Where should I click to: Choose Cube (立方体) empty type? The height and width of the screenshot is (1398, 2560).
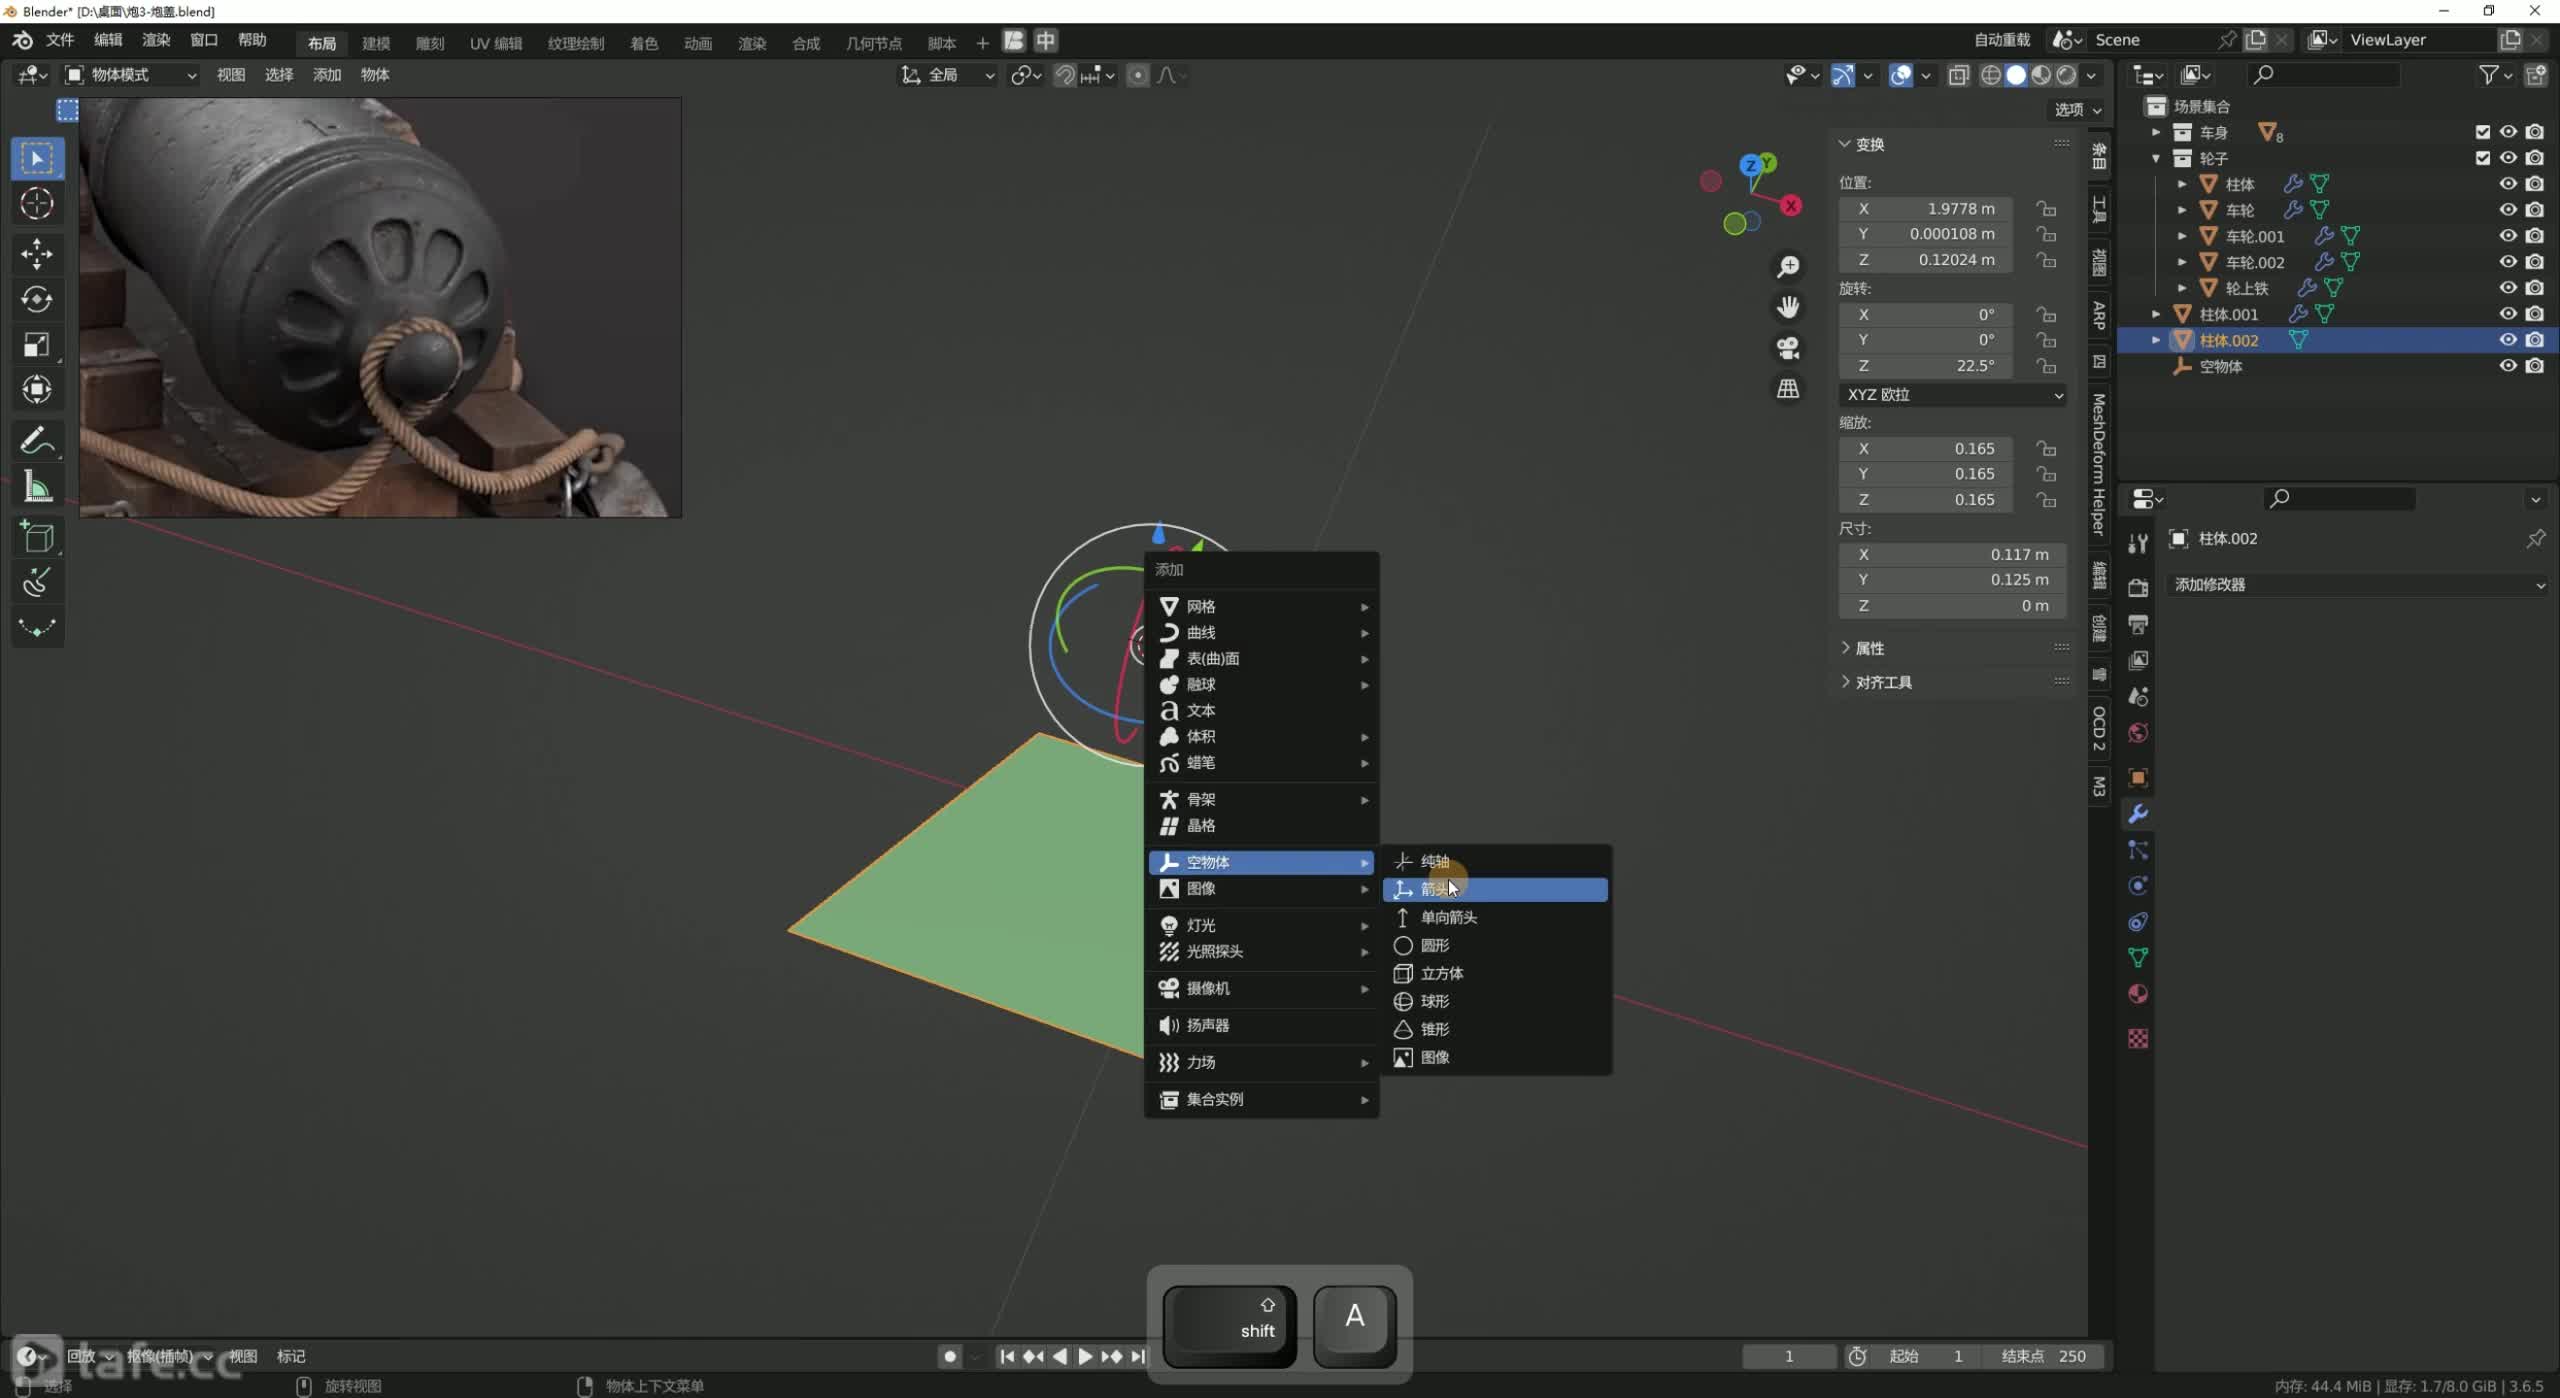(1496, 973)
